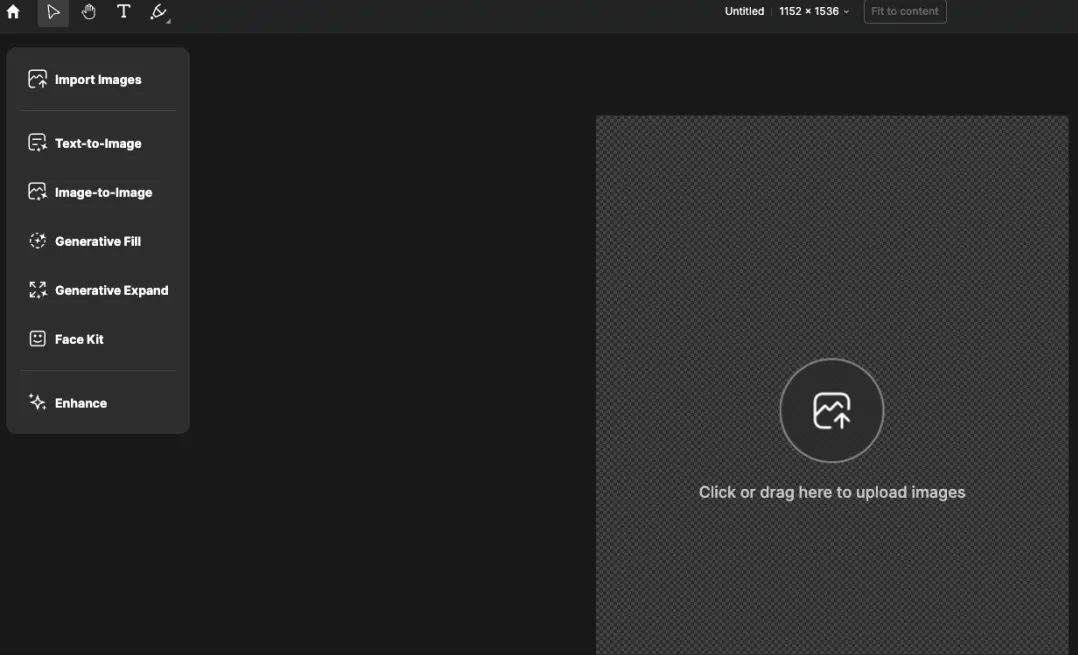Open the Text-to-Image option
Screen dimensions: 1078x655
click(97, 143)
